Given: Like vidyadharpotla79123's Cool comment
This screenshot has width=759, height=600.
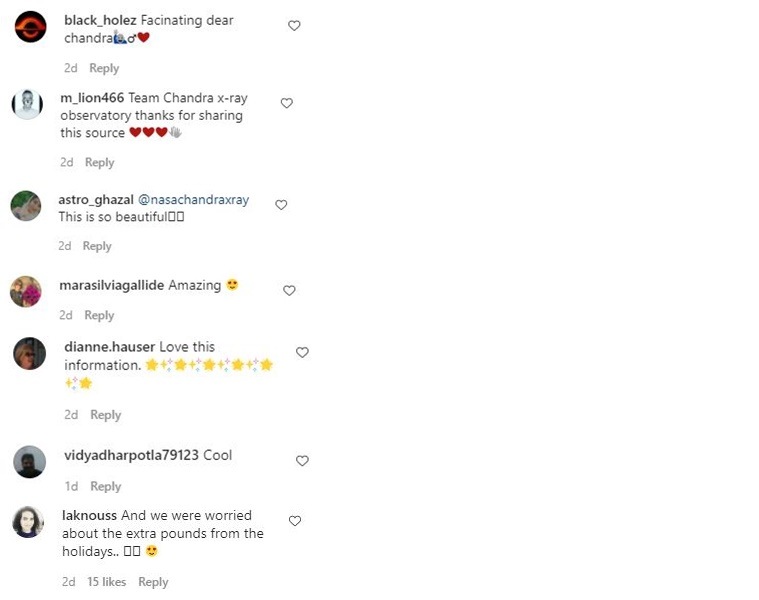Looking at the screenshot, I should (x=302, y=461).
